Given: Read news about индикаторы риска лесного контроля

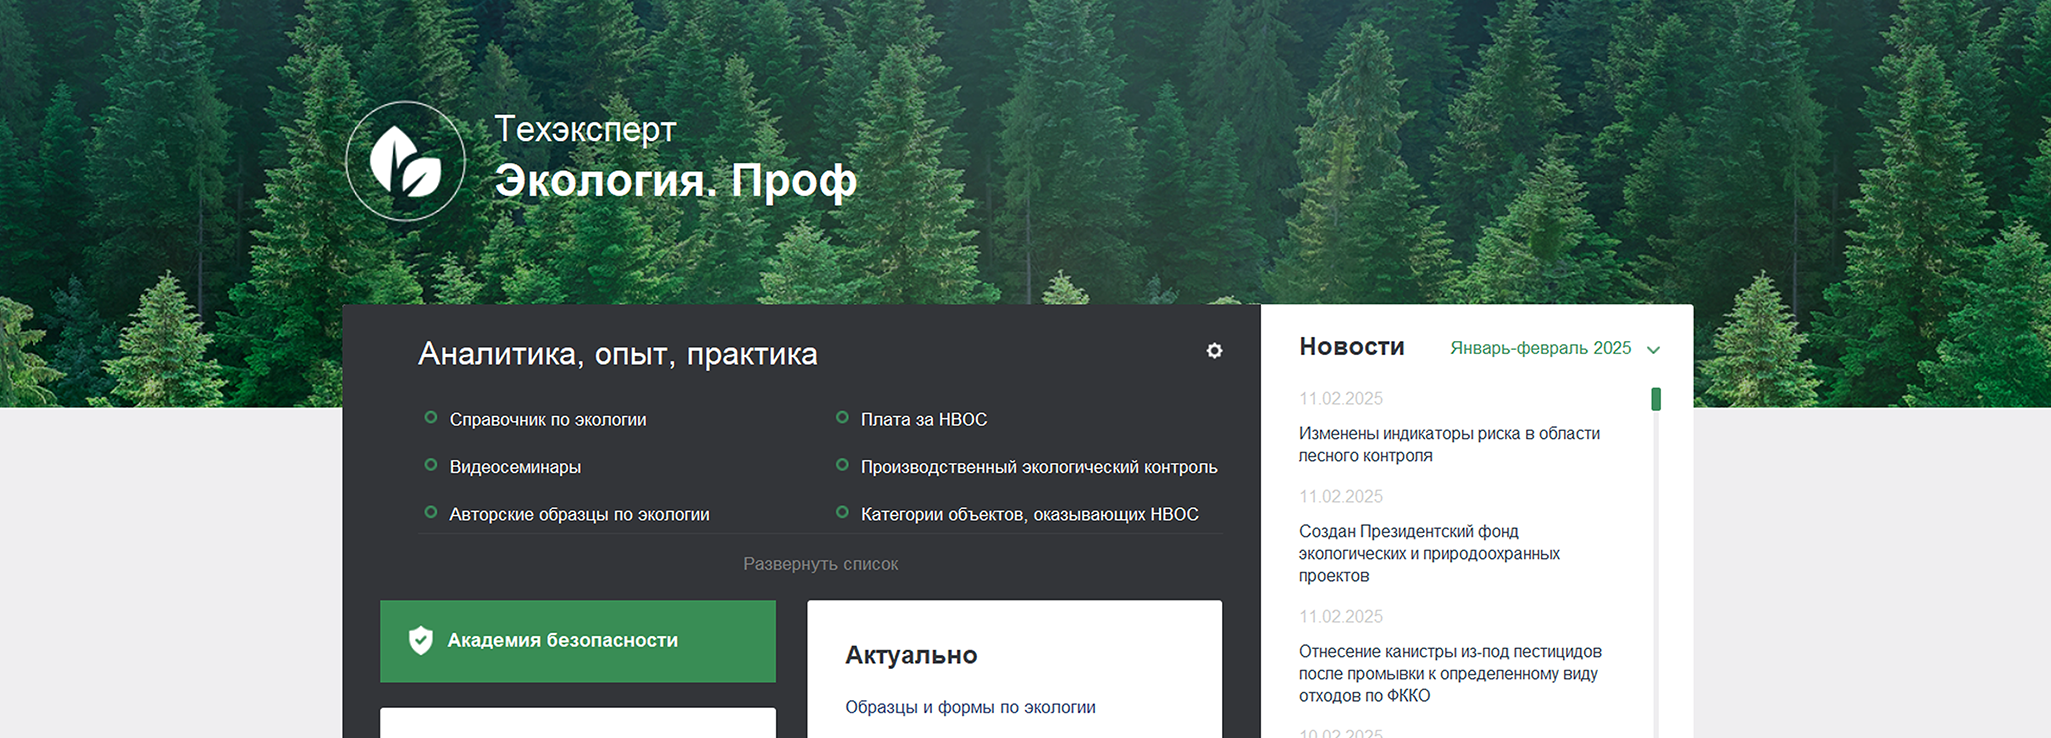Looking at the screenshot, I should tap(1448, 444).
